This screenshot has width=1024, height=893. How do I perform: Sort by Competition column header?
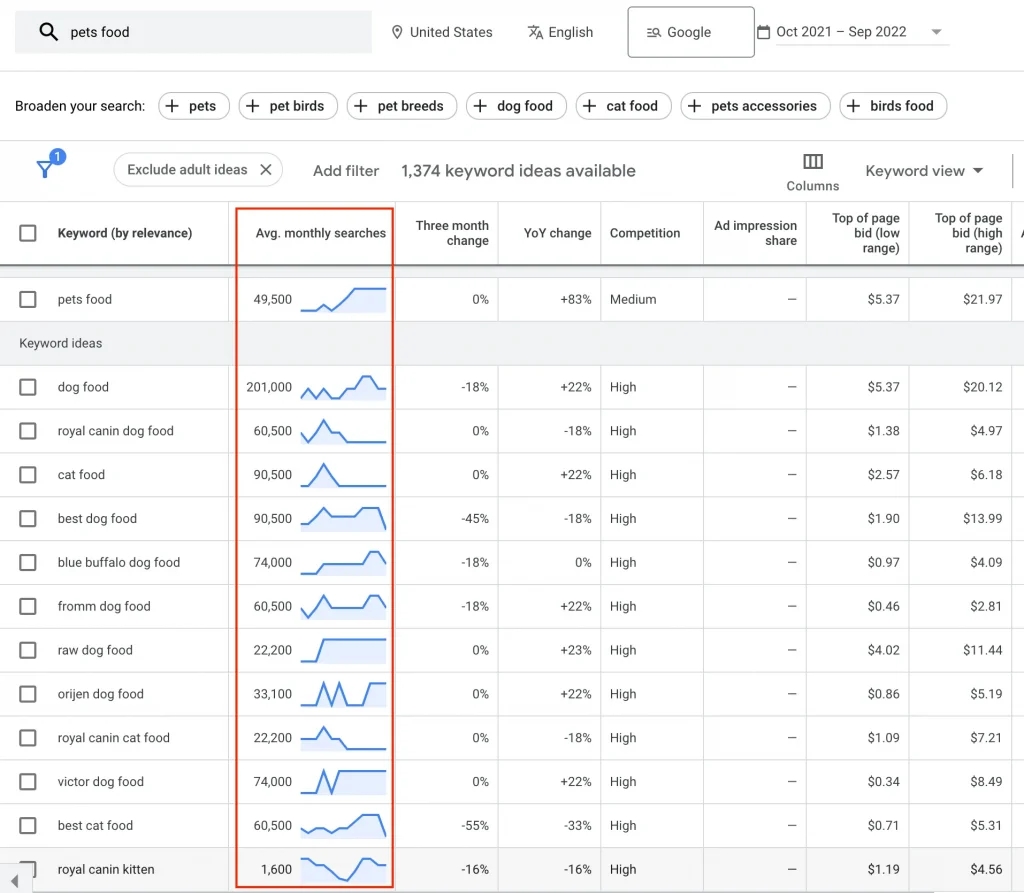pyautogui.click(x=645, y=233)
